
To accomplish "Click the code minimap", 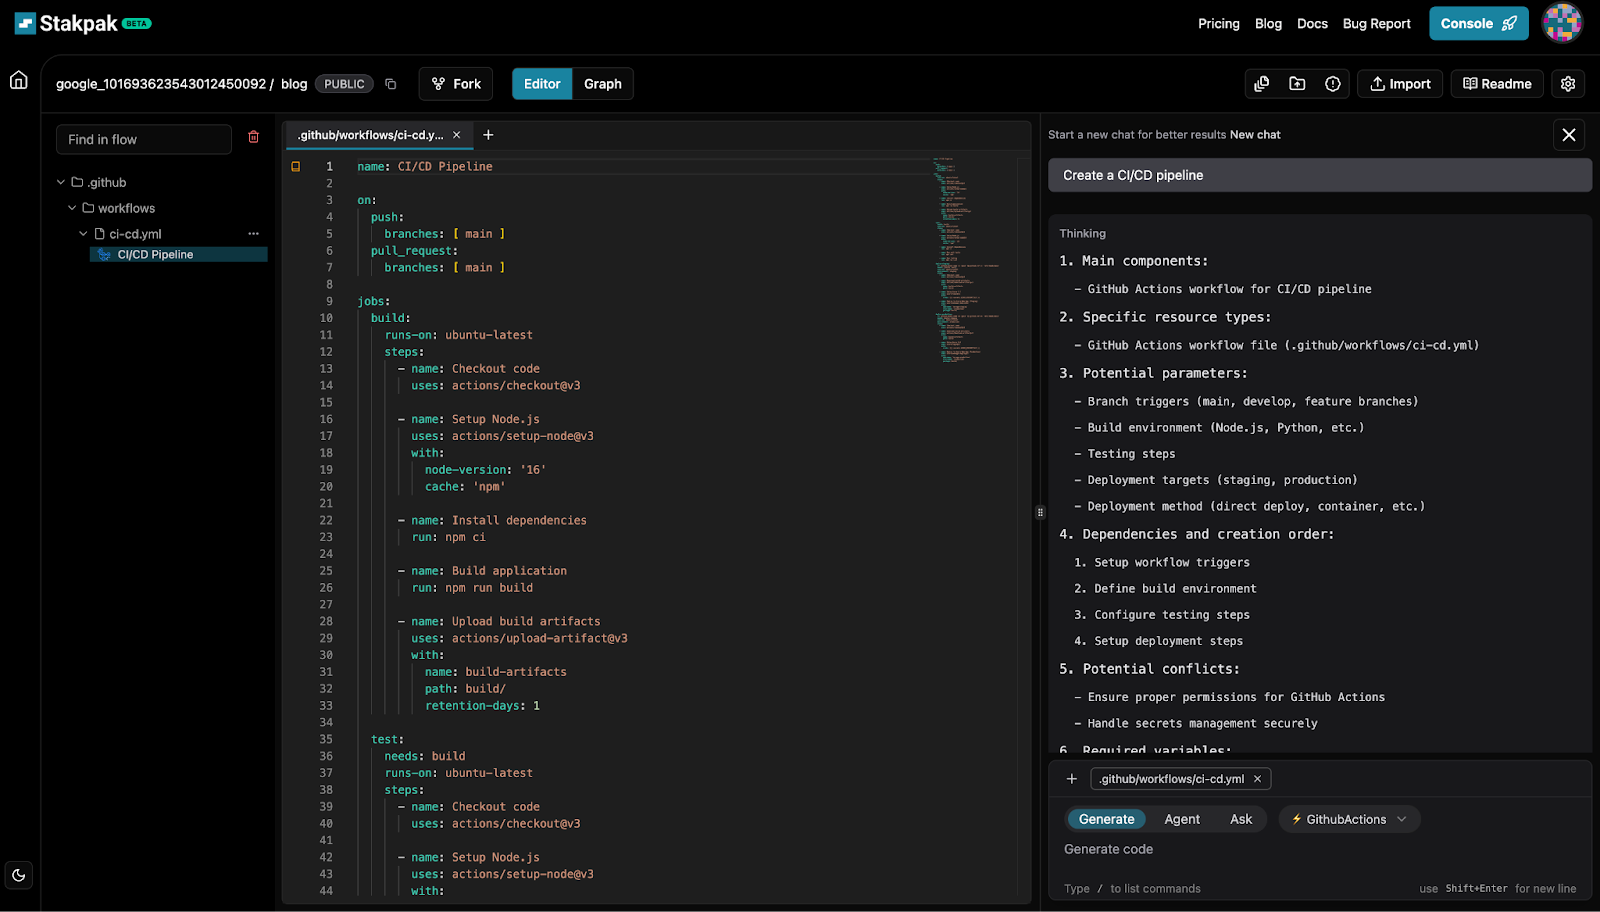I will [x=966, y=260].
